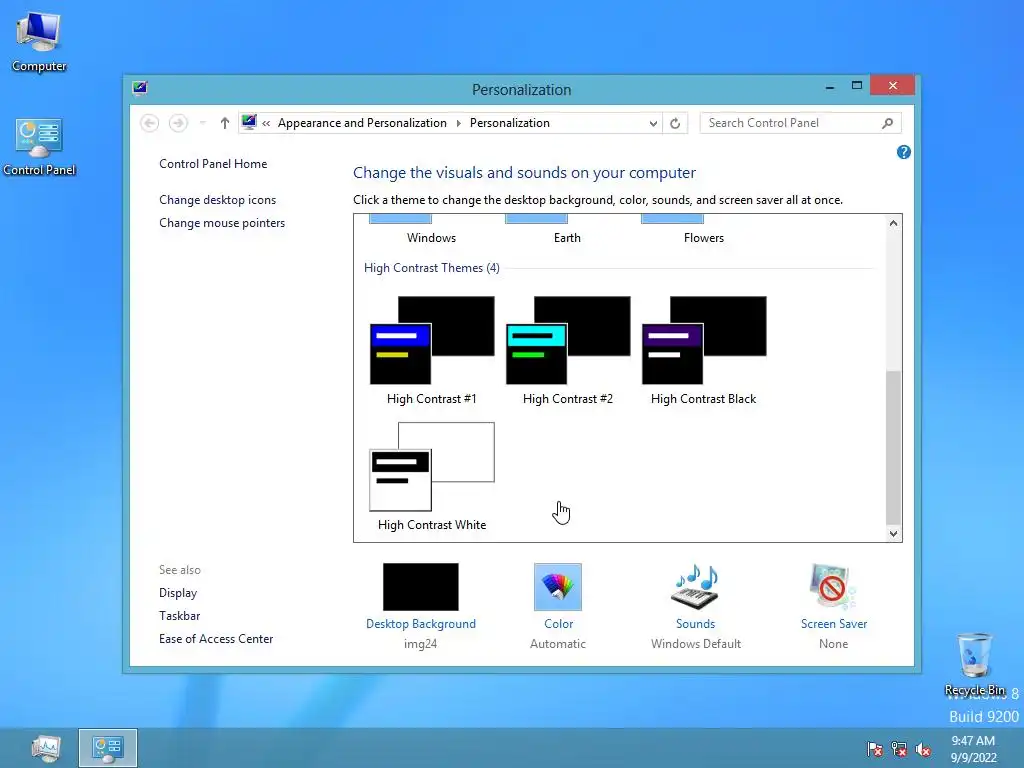This screenshot has height=768, width=1024.
Task: Open Change mouse pointers link
Action: click(222, 223)
